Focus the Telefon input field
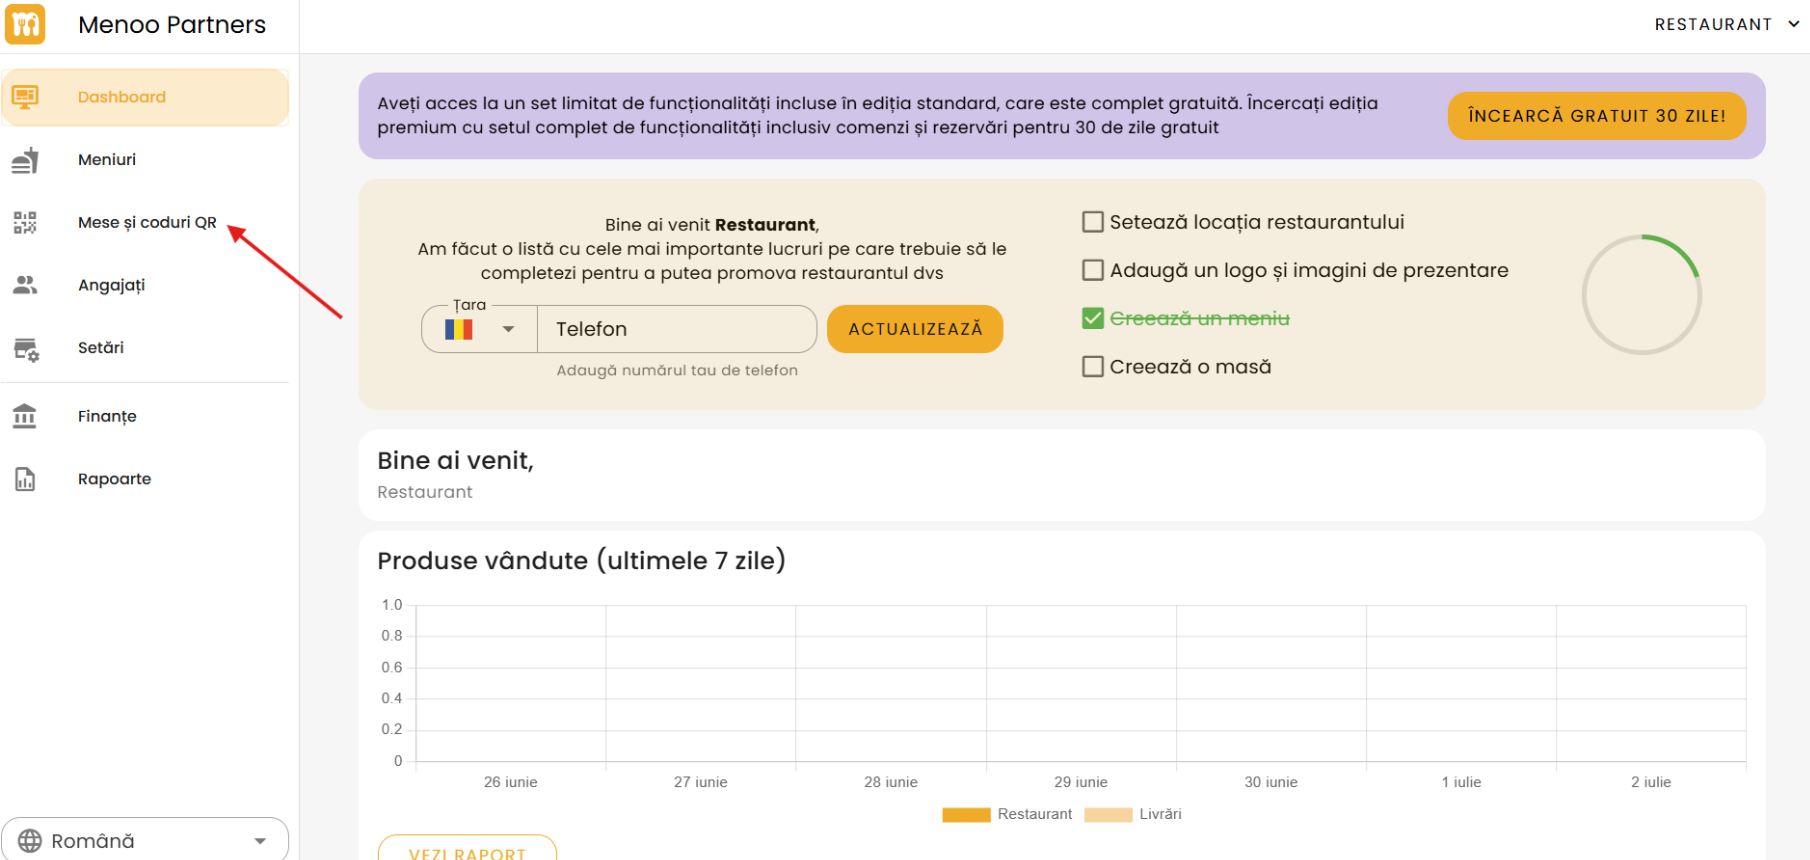Image resolution: width=1810 pixels, height=860 pixels. (x=676, y=329)
